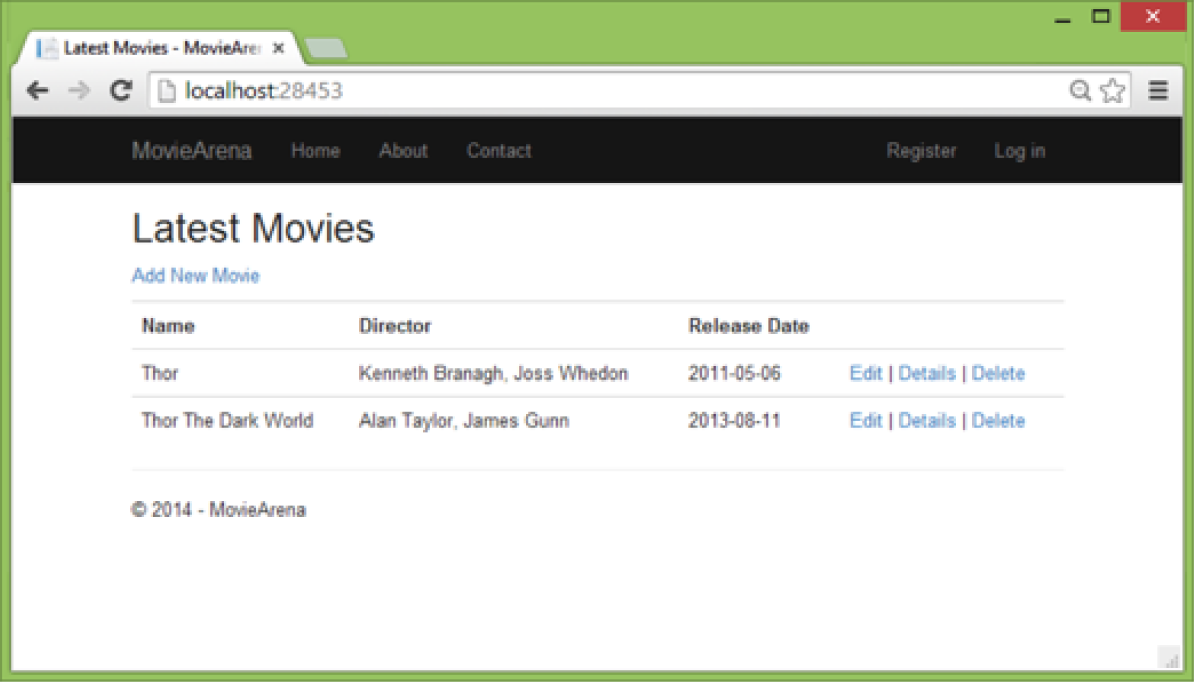Go back with the browser back arrow
The image size is (1196, 684).
pos(37,91)
